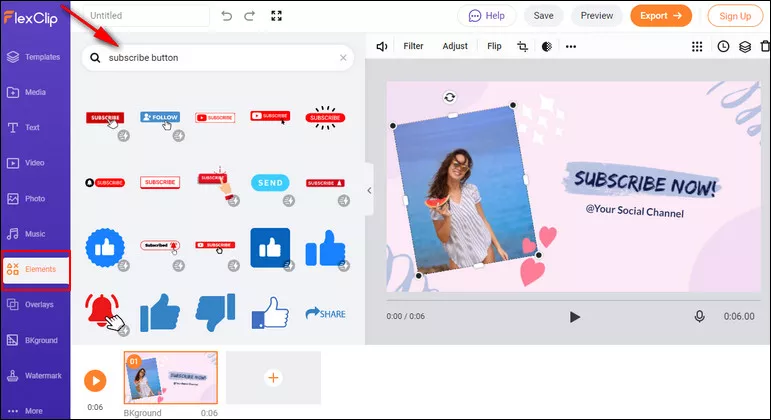This screenshot has height=420, width=771.
Task: Click the subscribe button search field
Action: click(x=217, y=58)
